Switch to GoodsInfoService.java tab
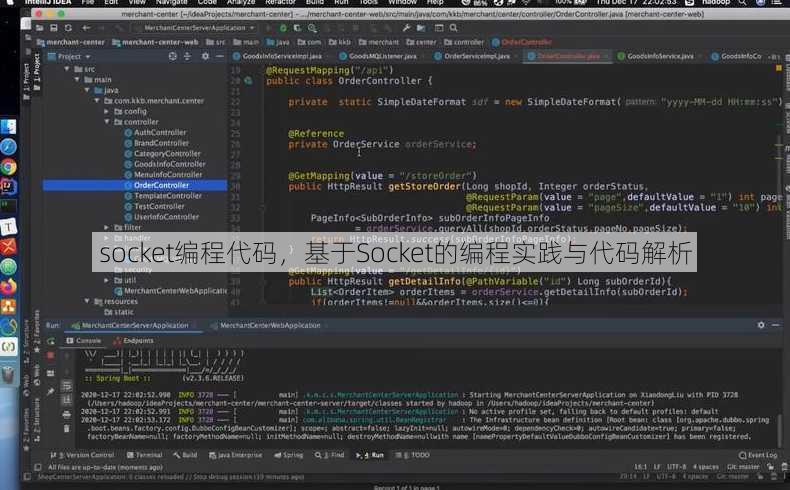This screenshot has width=790, height=490. [x=656, y=56]
